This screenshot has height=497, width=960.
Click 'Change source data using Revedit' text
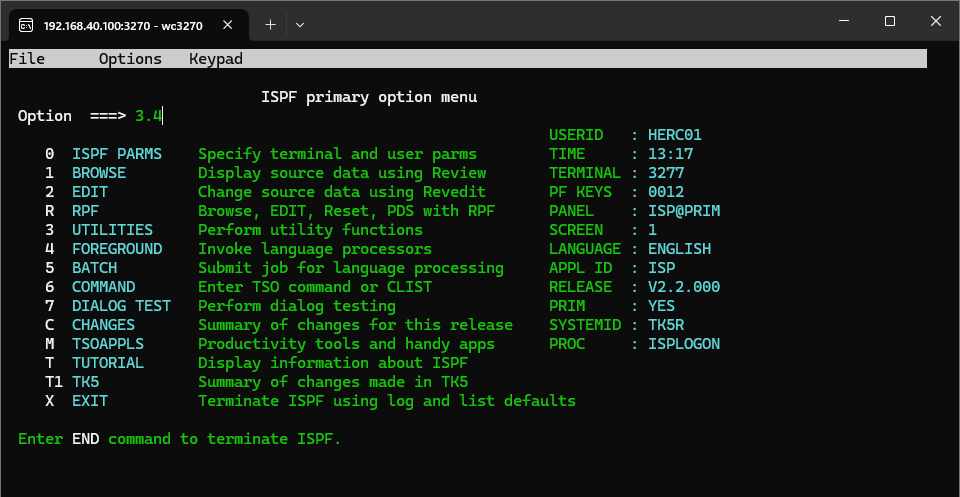(x=342, y=192)
